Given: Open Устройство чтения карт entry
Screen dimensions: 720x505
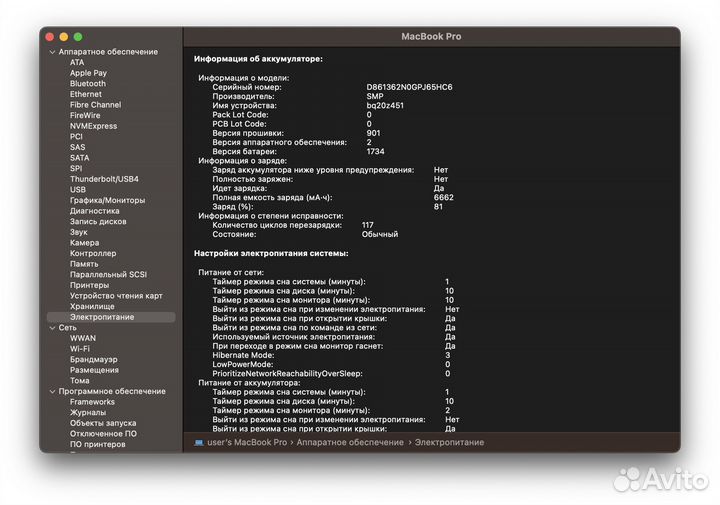Looking at the screenshot, I should coord(116,296).
